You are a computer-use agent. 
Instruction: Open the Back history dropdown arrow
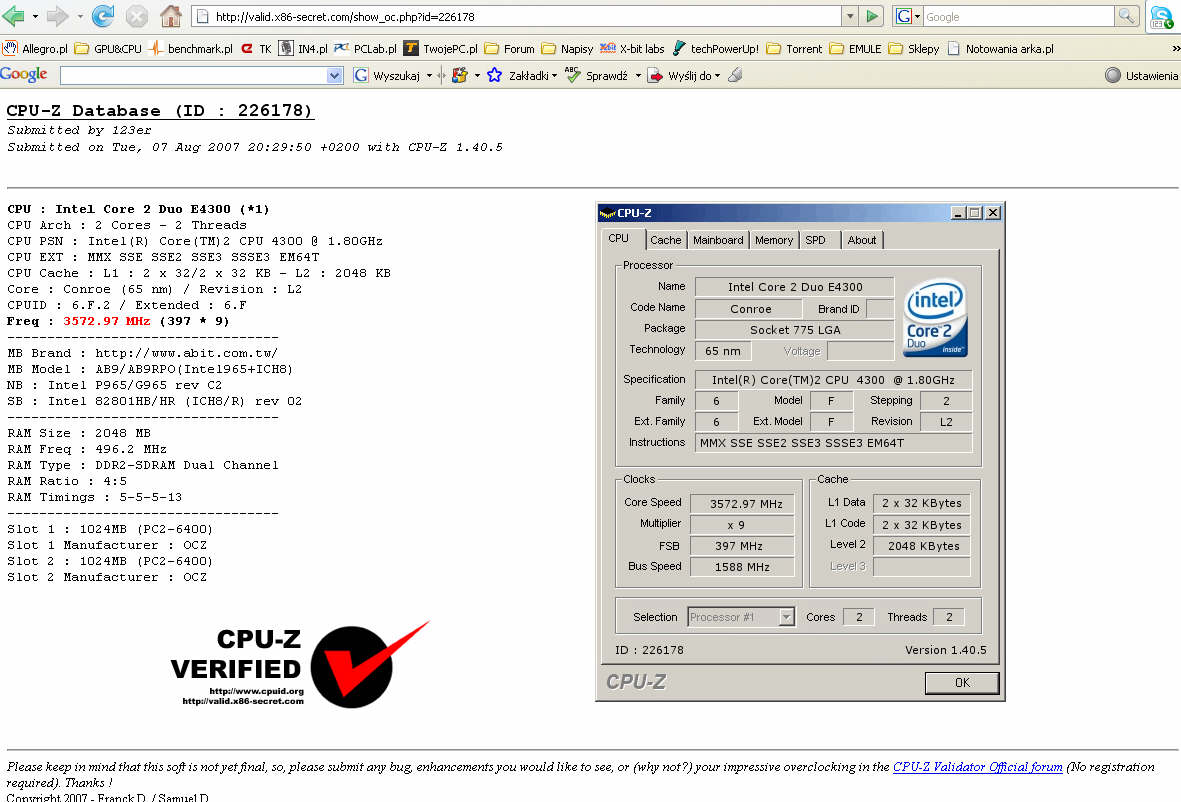(x=35, y=16)
